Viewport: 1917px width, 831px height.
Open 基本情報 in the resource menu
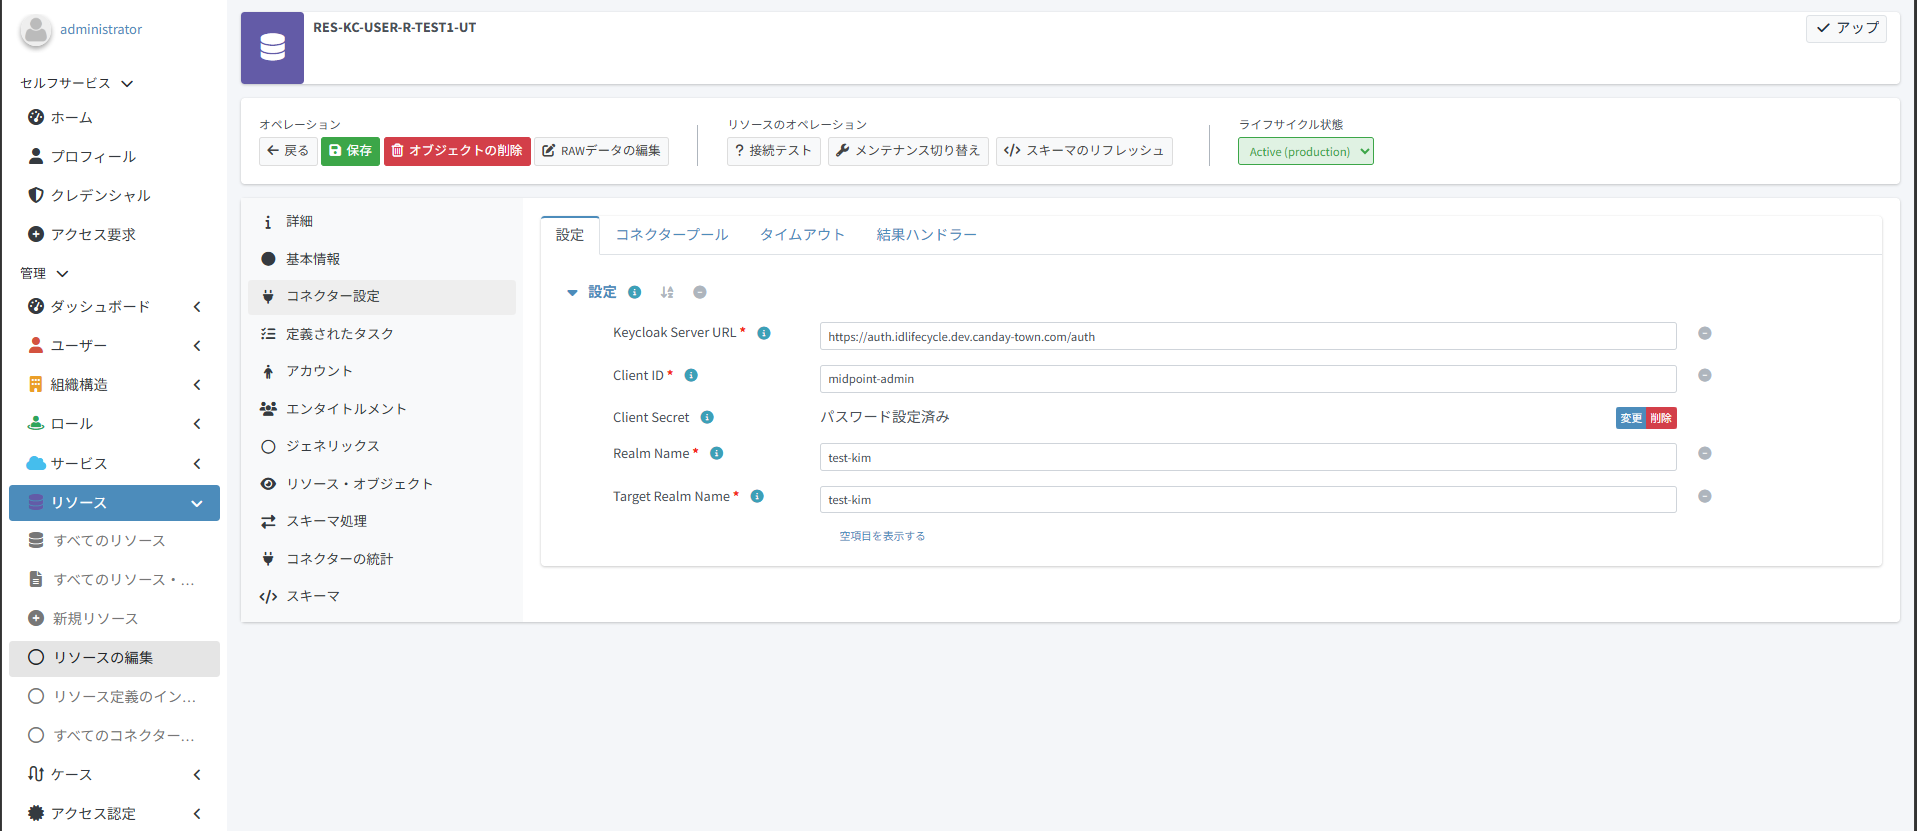pos(382,259)
